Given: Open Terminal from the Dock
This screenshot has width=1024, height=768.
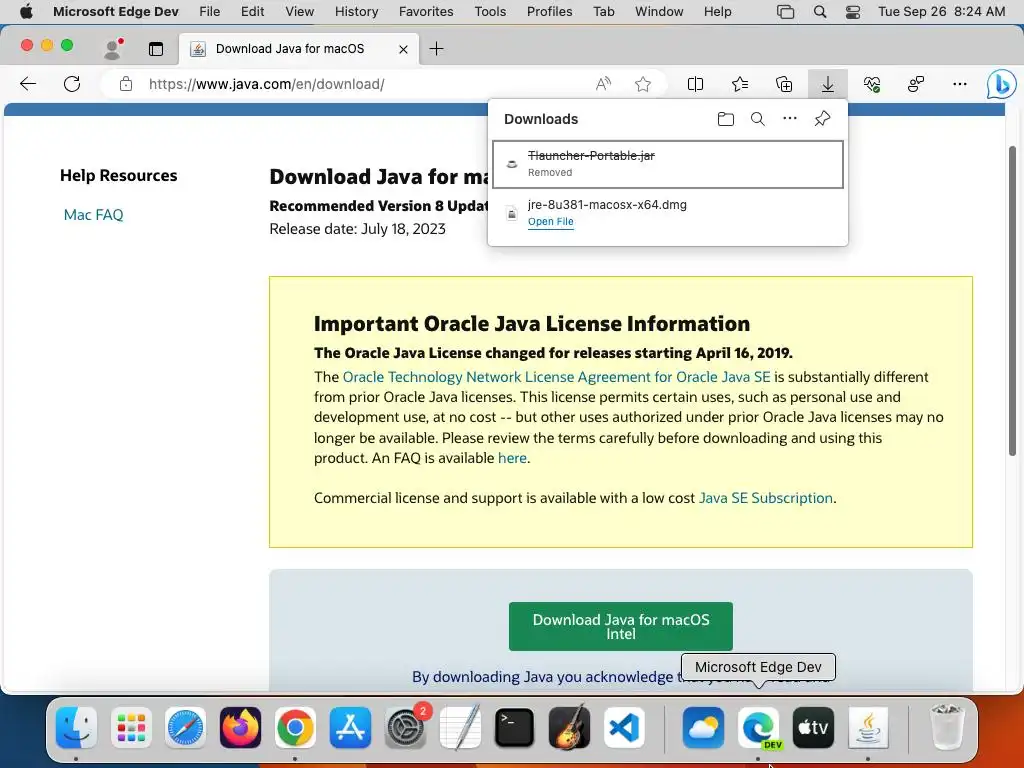Looking at the screenshot, I should (514, 727).
